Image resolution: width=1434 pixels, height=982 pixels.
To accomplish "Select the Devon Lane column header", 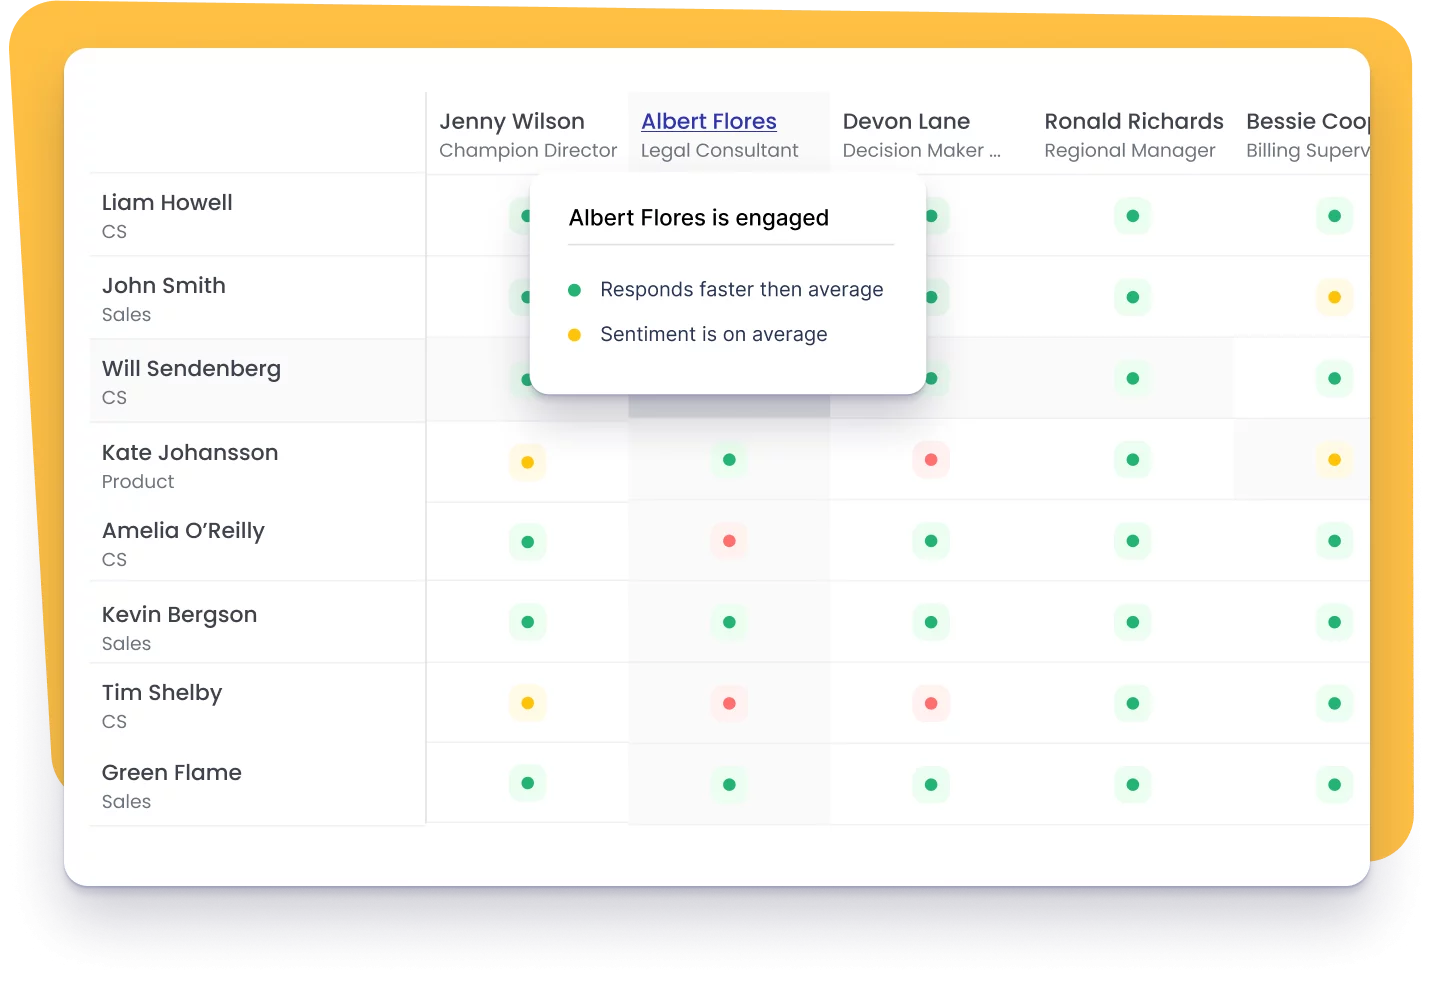I will tap(906, 121).
